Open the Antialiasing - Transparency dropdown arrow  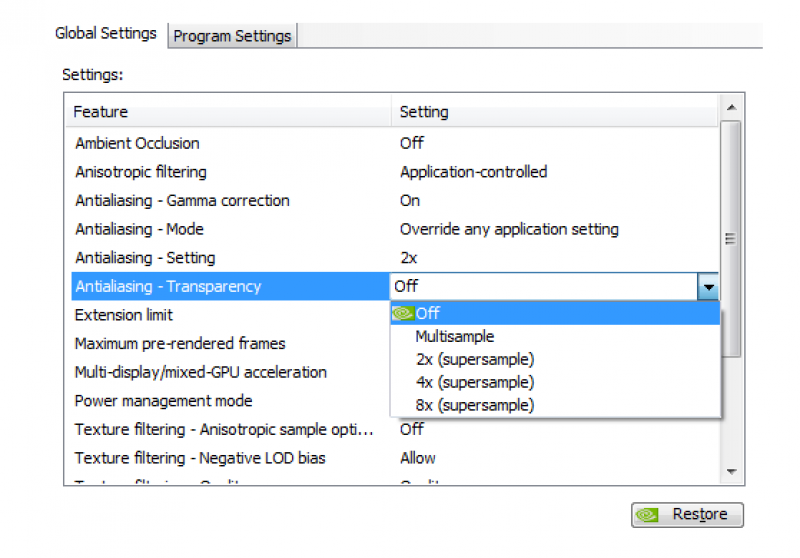pos(709,287)
